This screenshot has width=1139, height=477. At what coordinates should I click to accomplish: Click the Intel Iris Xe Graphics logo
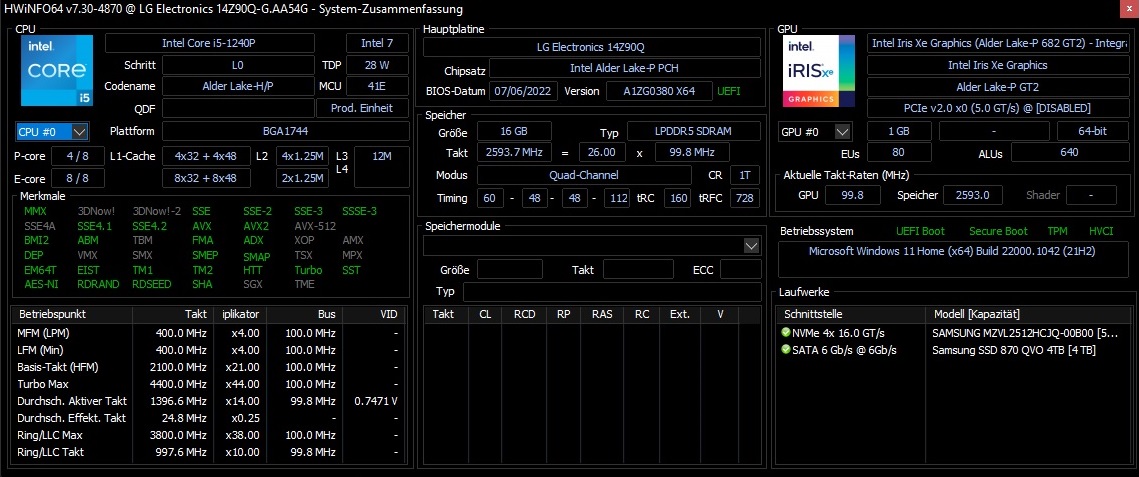tap(819, 71)
